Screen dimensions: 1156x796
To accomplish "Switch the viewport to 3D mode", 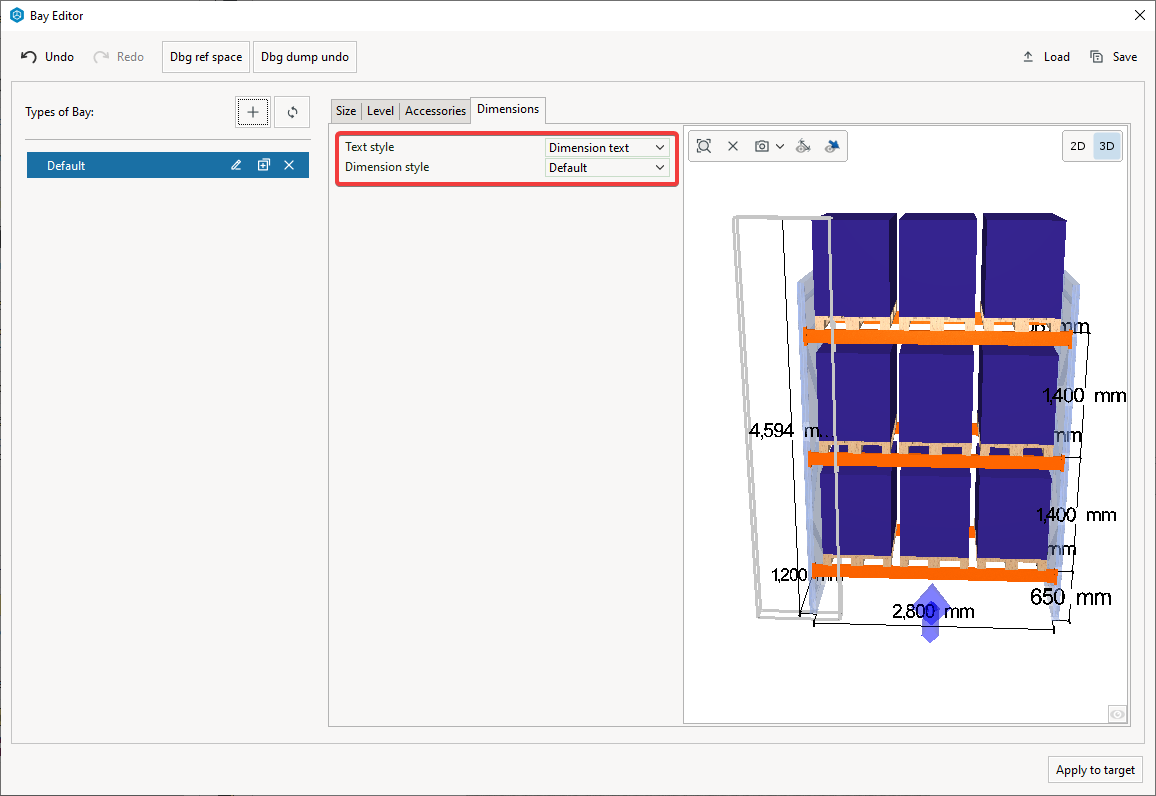I will click(1106, 146).
